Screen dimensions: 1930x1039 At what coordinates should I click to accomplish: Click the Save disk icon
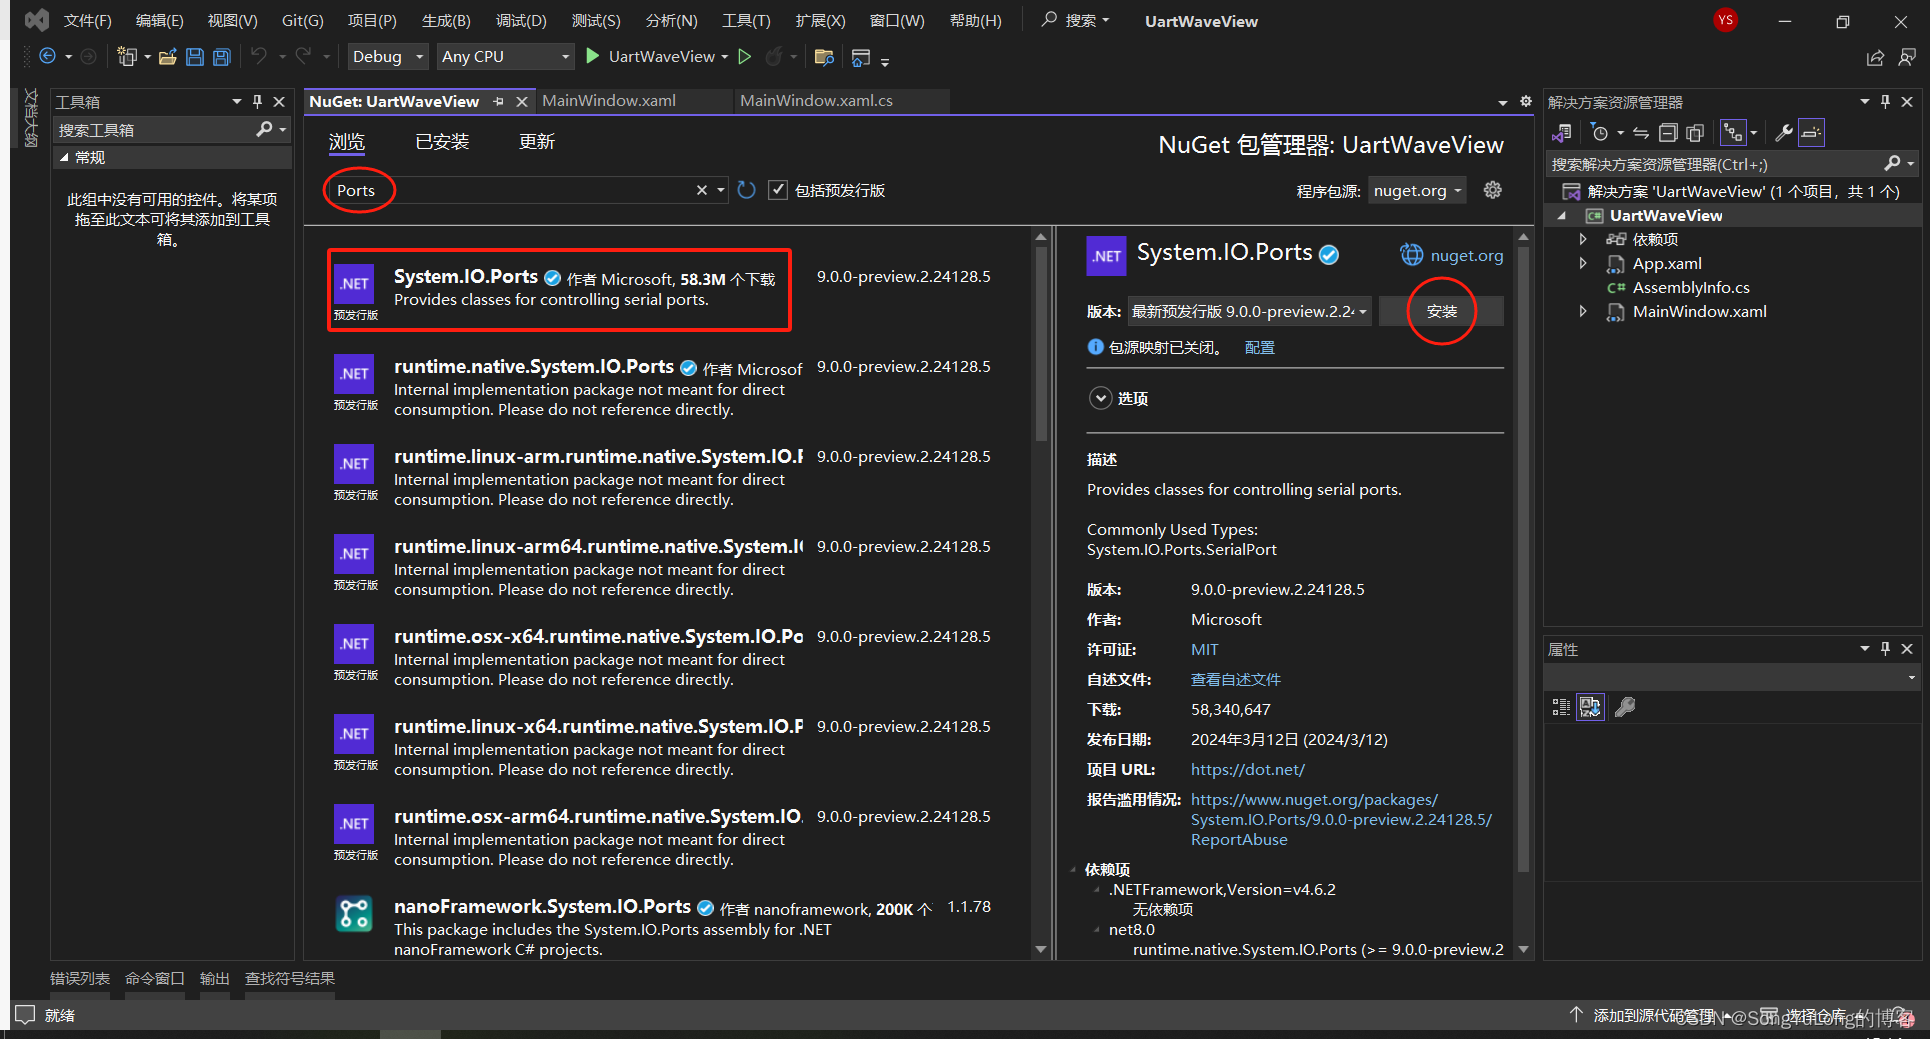(195, 57)
